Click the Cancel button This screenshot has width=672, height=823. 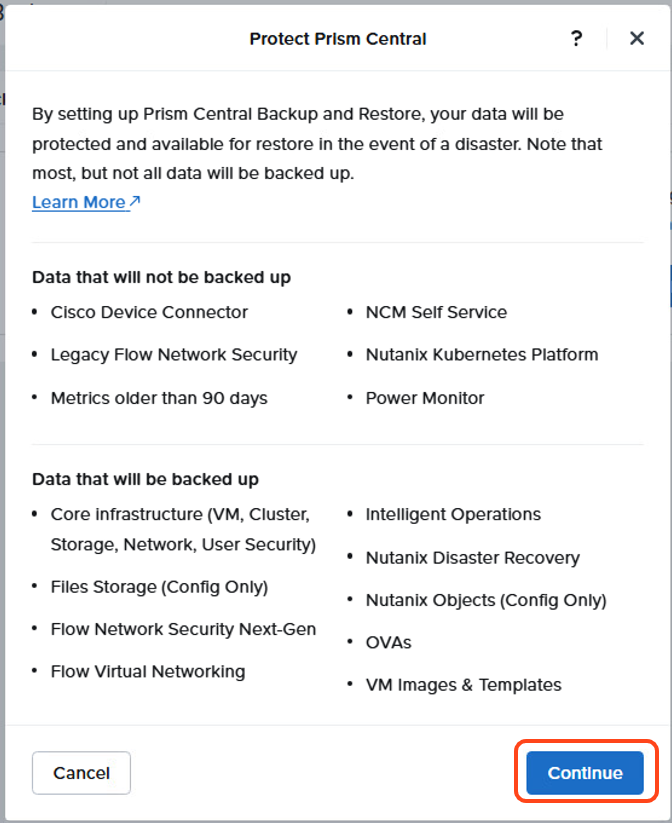point(81,773)
